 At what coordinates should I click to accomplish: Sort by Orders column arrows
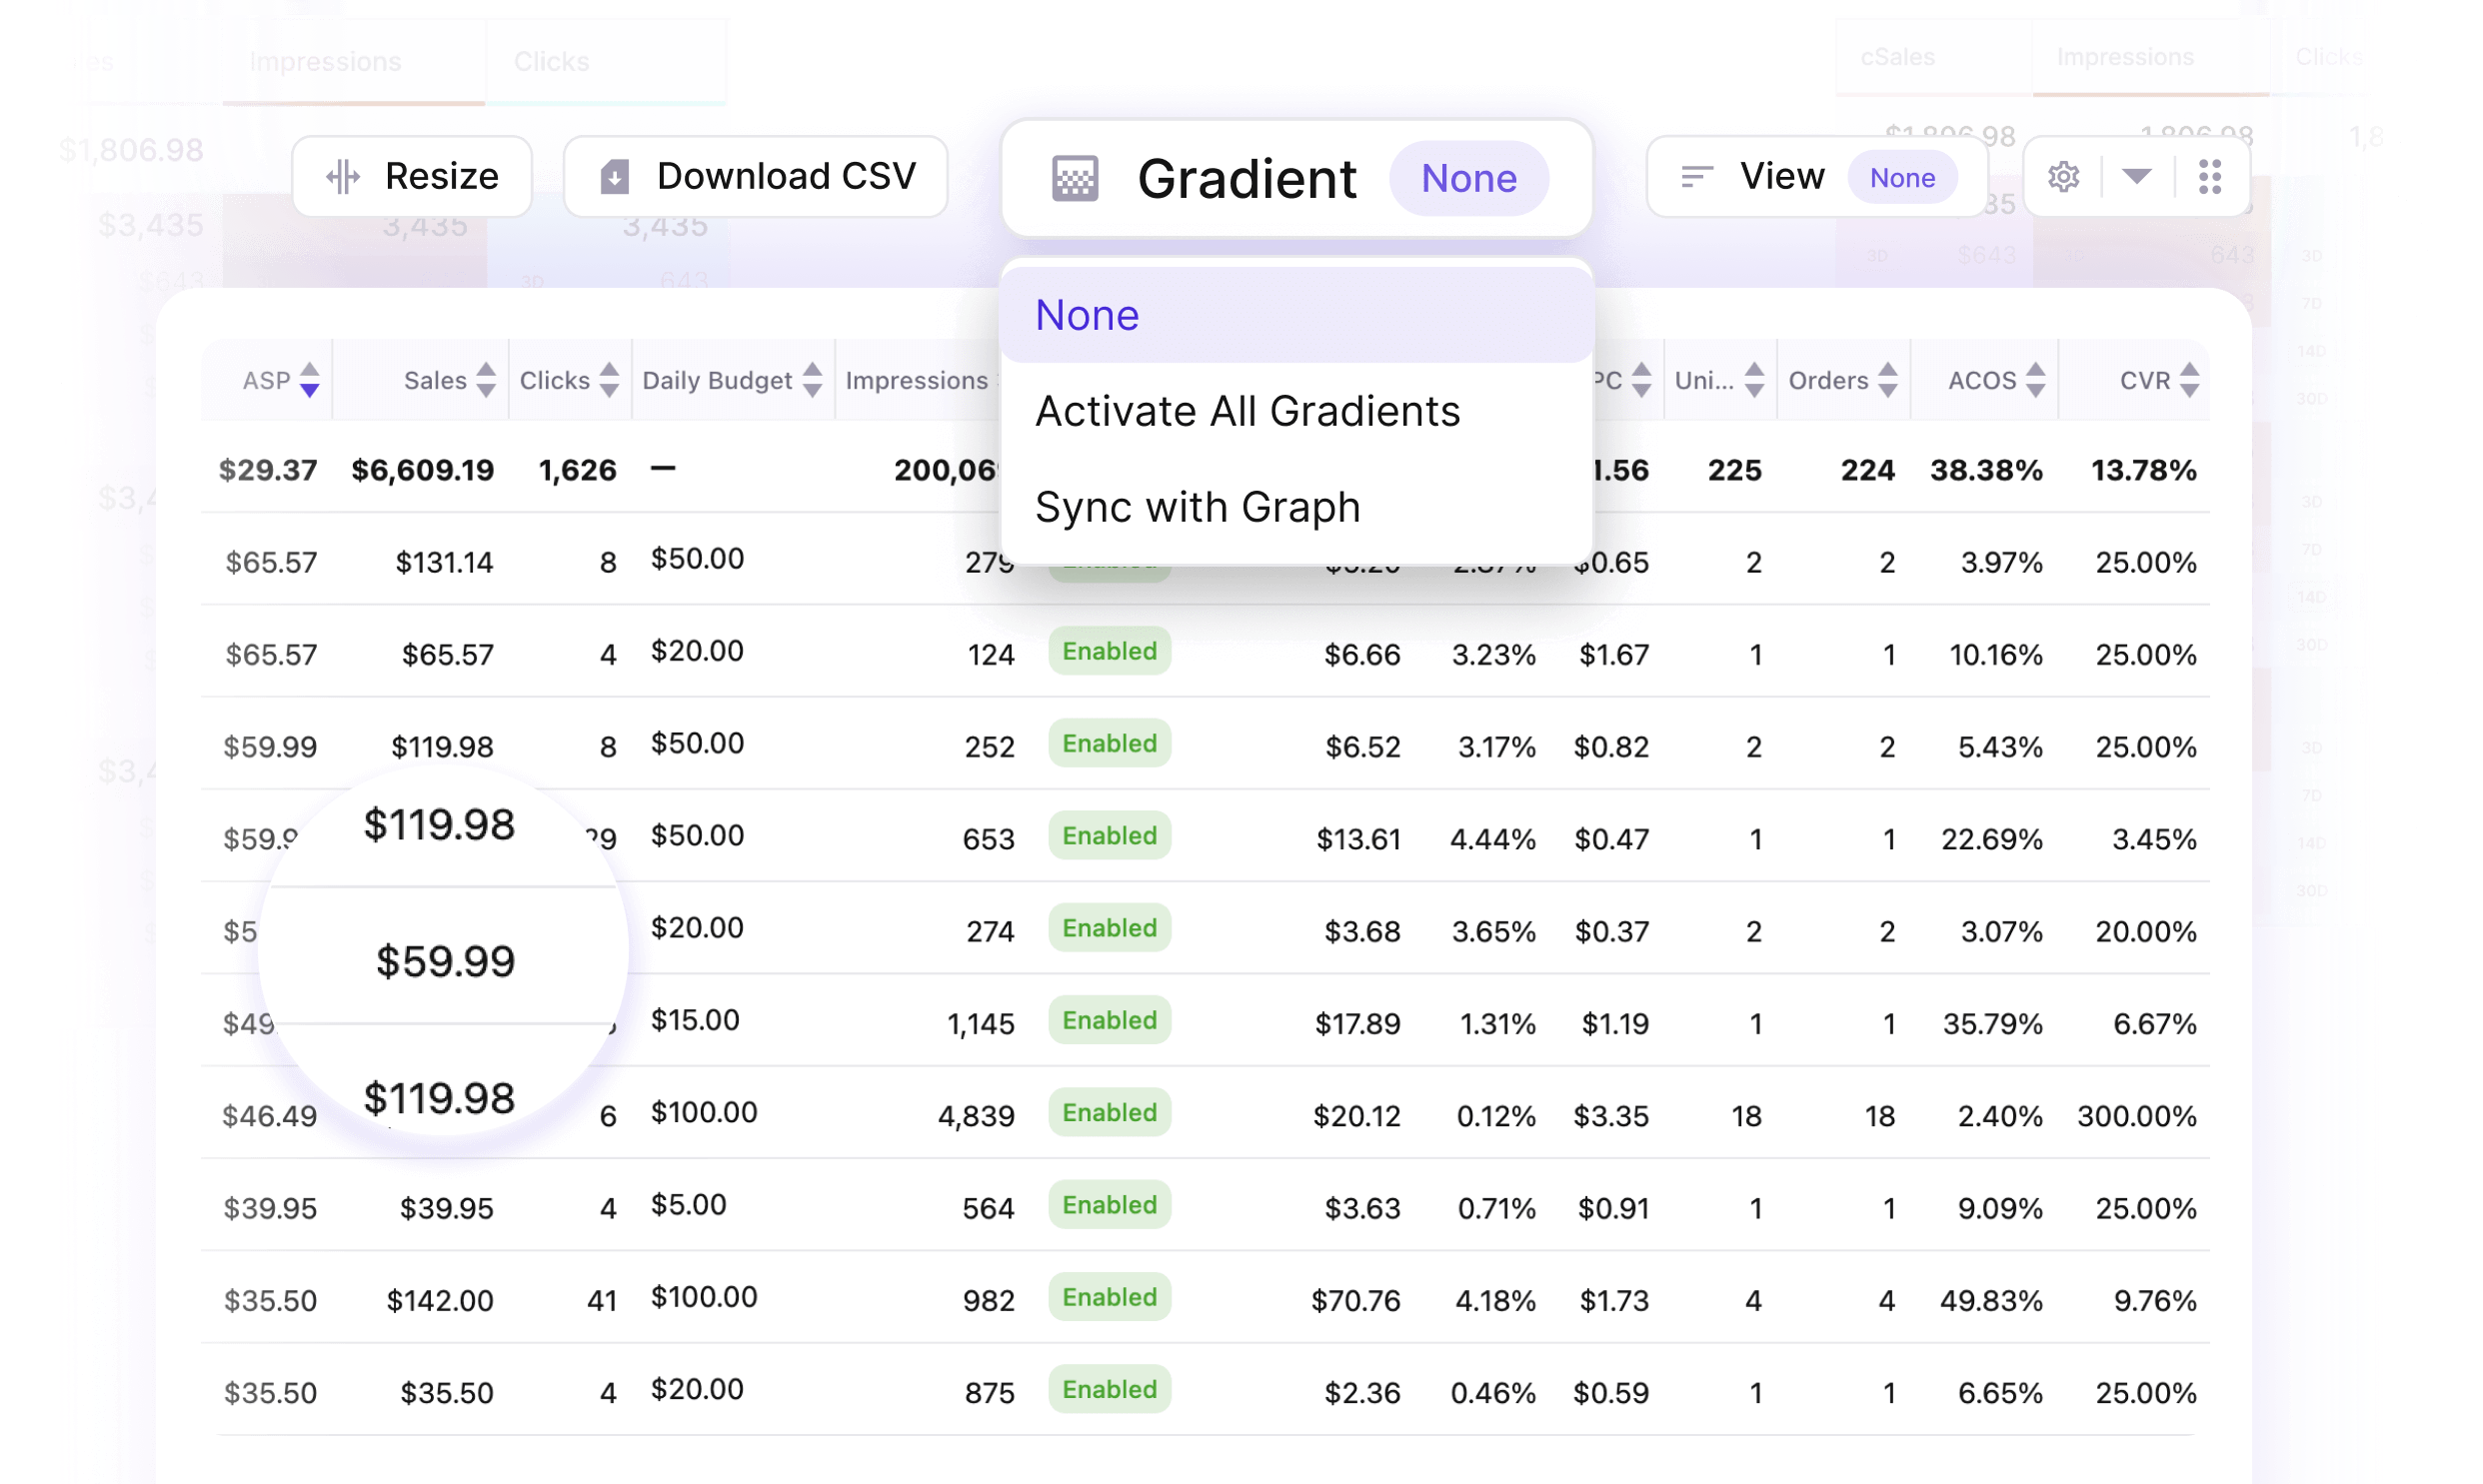click(x=1888, y=380)
